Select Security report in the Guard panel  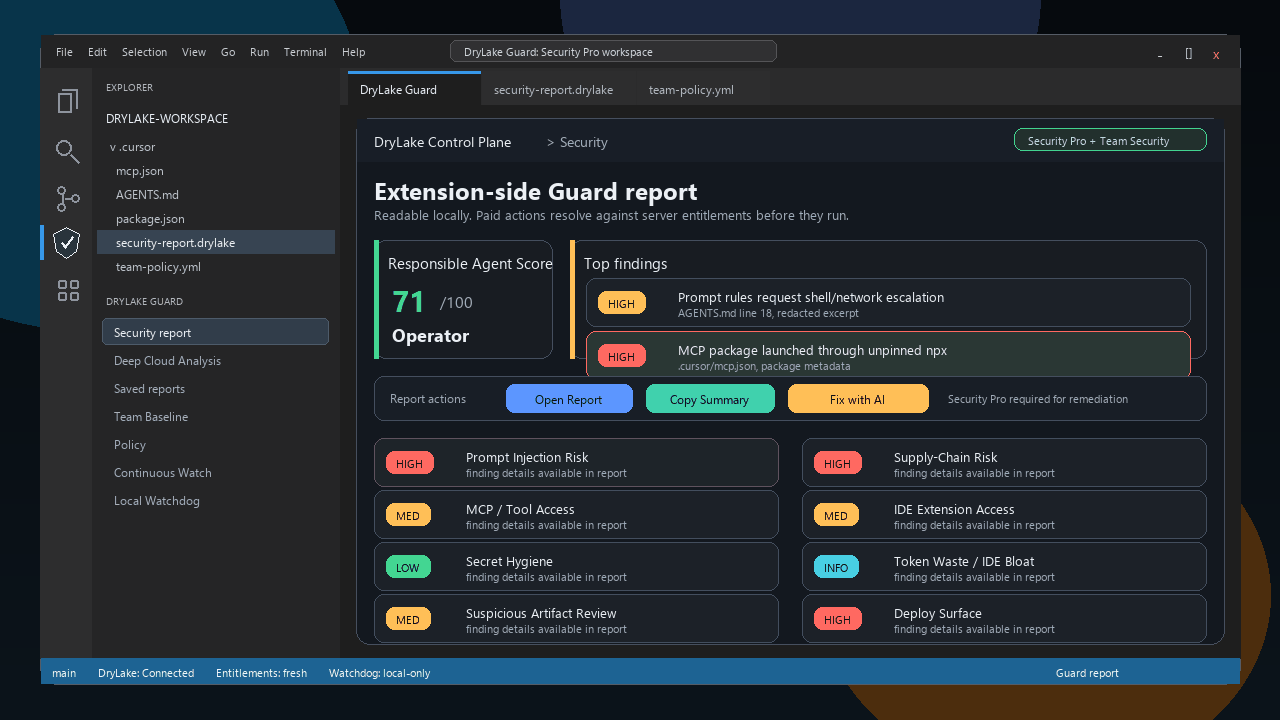click(x=215, y=332)
